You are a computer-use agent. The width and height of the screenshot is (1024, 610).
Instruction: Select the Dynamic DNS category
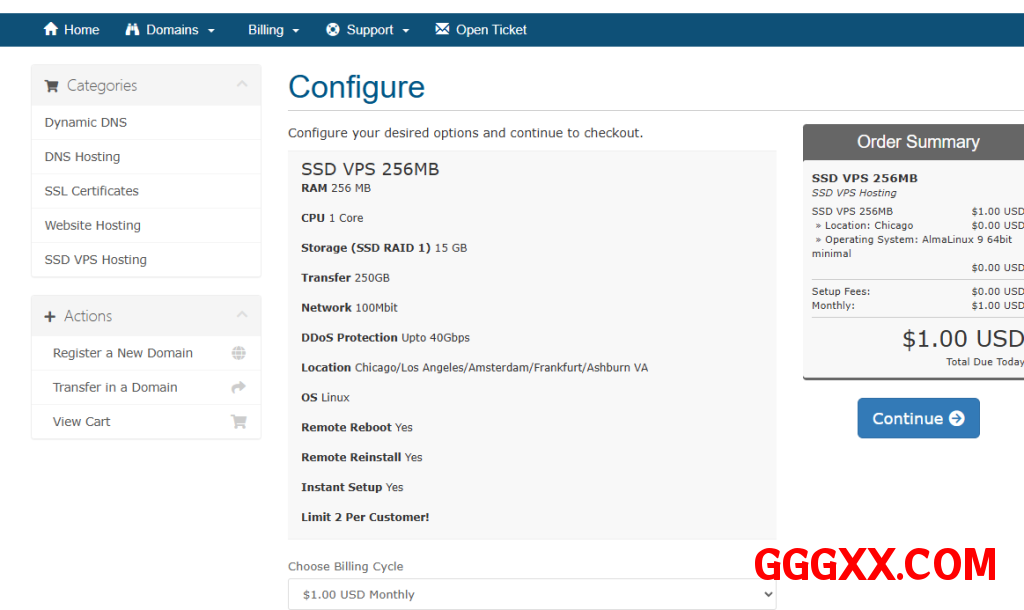click(86, 123)
